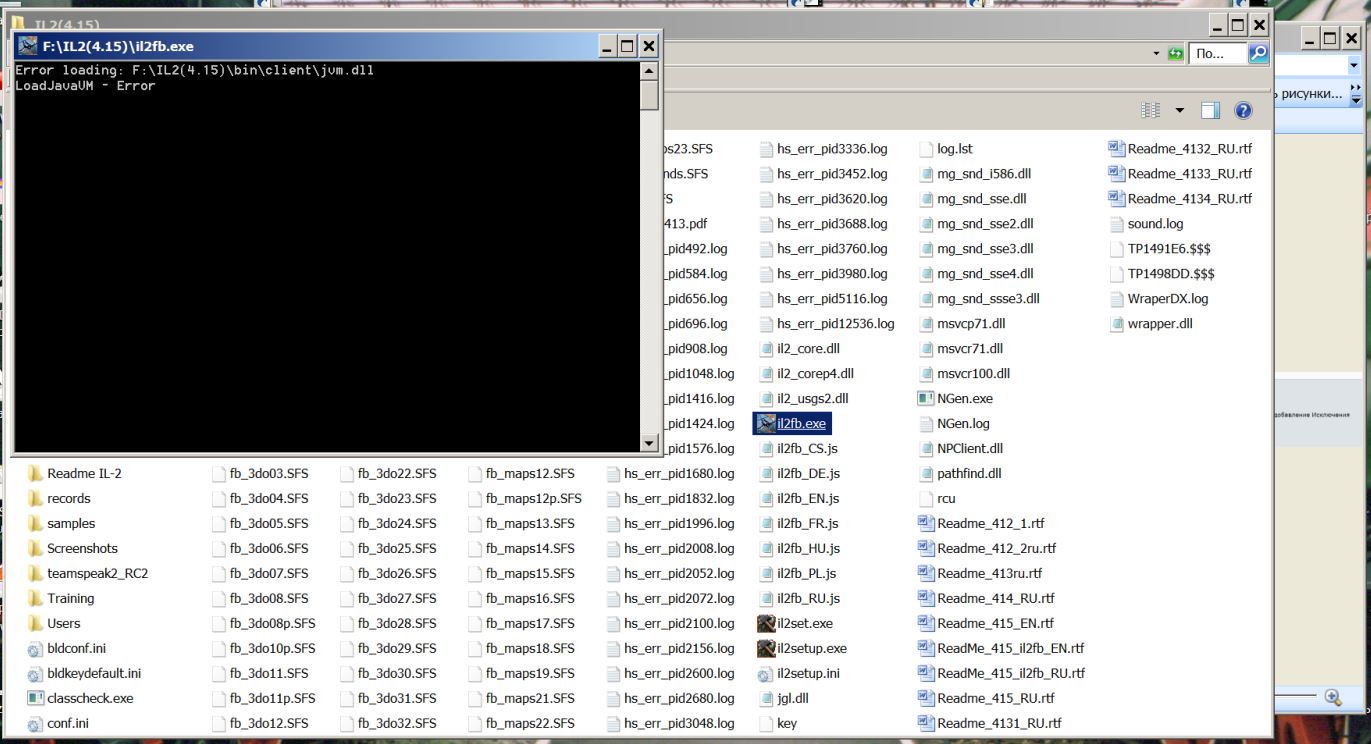Change the view with the Explorer view button

(x=1151, y=111)
